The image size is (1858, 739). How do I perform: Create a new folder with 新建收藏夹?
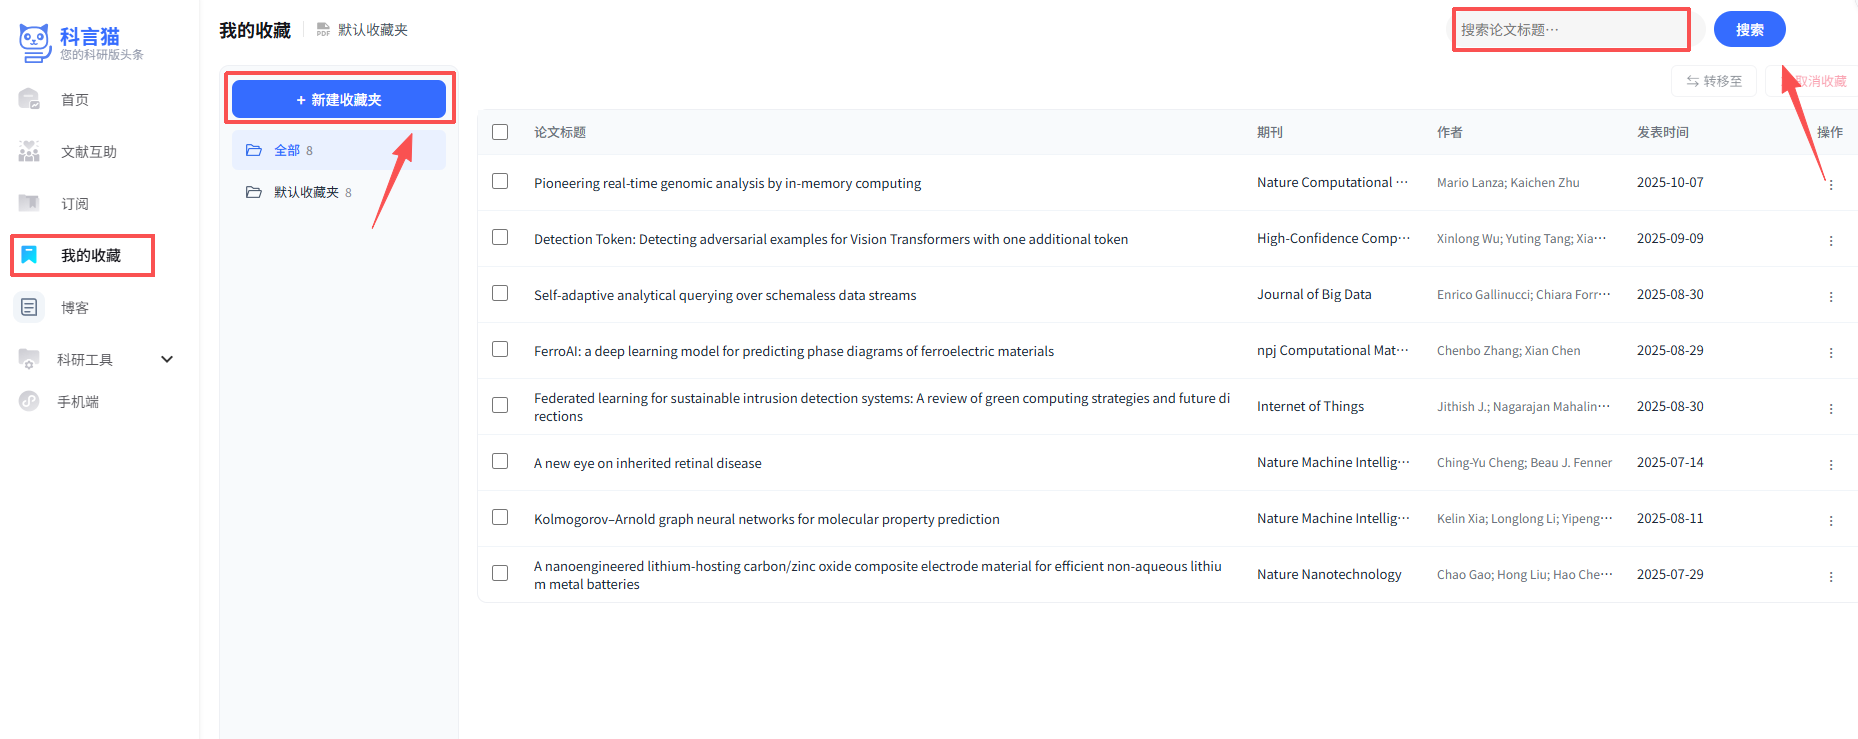[x=339, y=100]
